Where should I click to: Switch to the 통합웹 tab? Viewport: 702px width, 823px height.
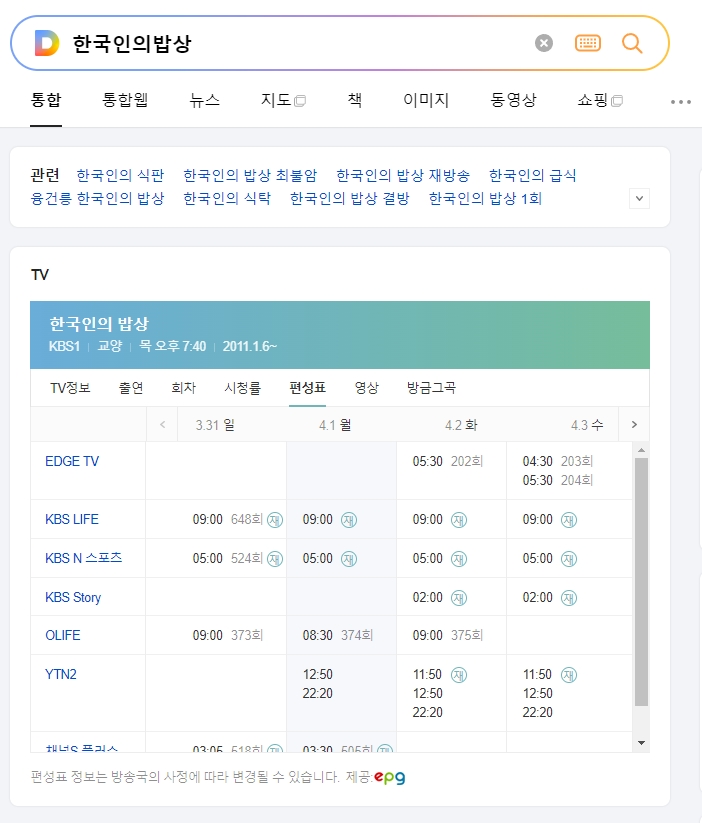tap(125, 100)
